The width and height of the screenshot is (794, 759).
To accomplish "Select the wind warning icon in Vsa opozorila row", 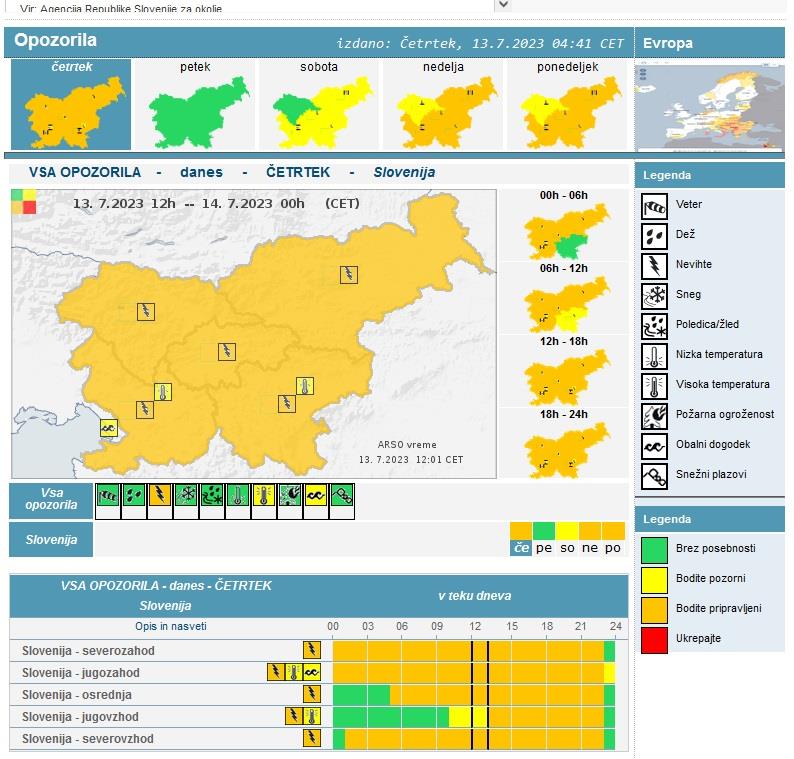I will pos(107,495).
